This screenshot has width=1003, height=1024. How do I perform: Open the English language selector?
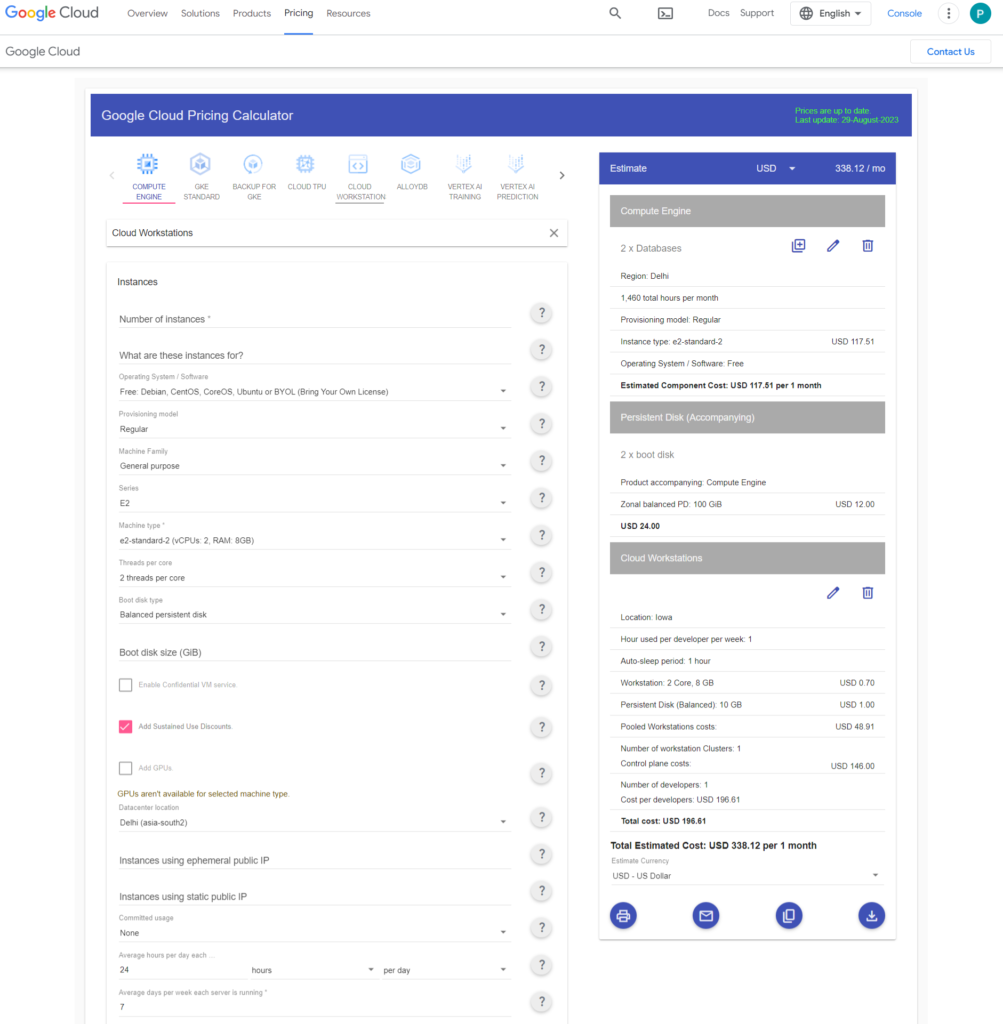831,13
